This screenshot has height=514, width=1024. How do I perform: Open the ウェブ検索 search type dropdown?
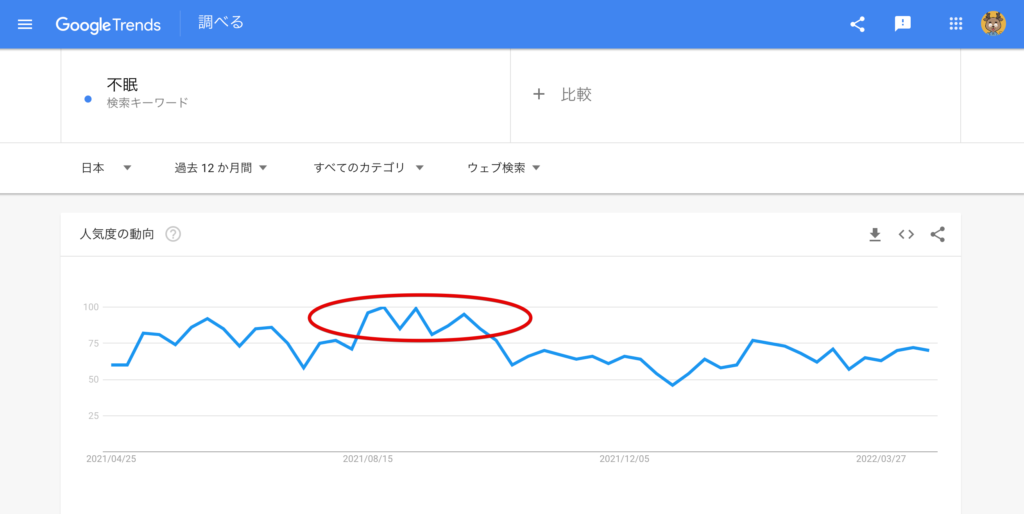(504, 168)
